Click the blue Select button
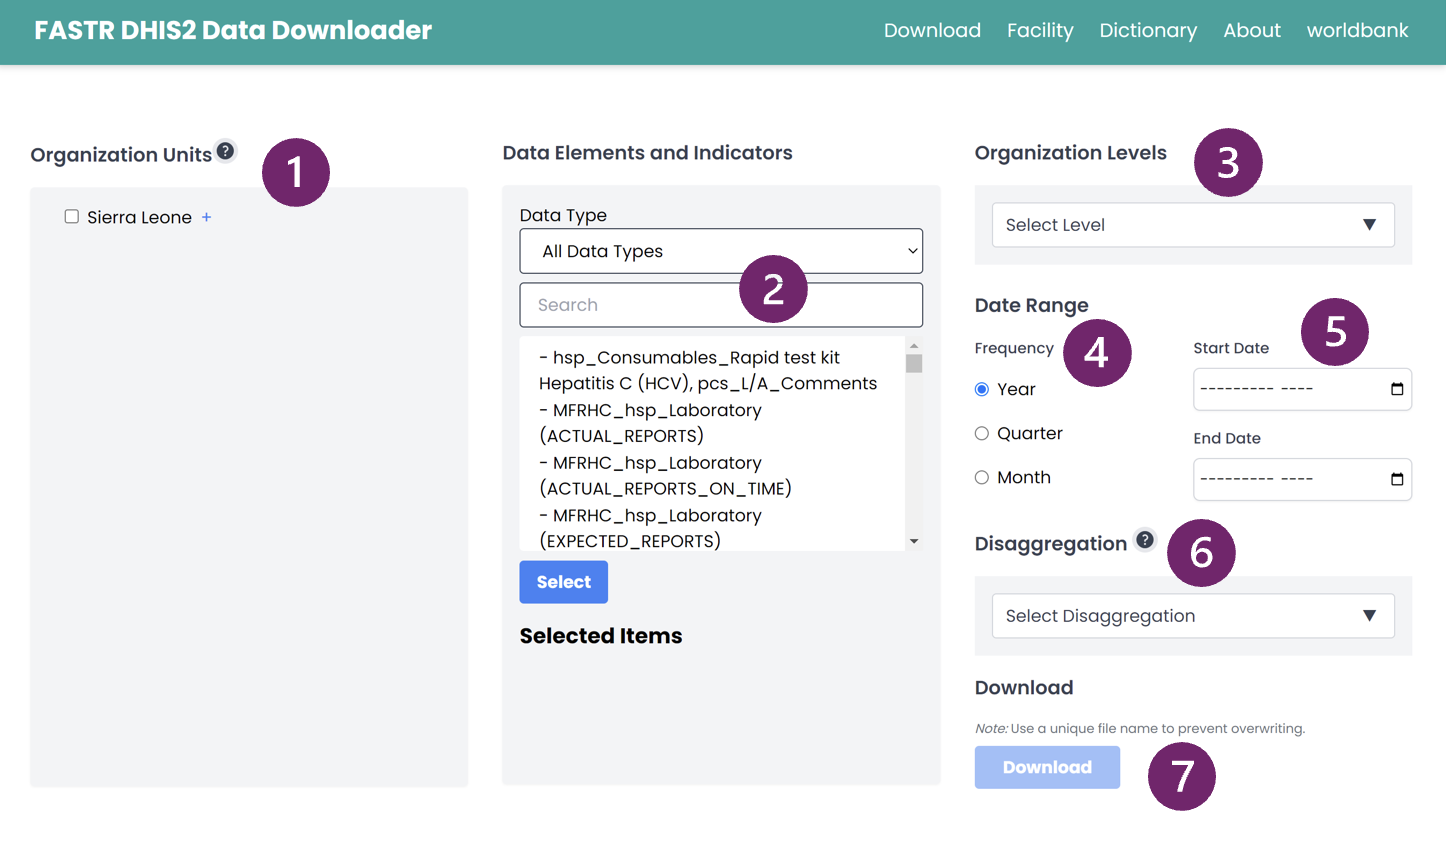 point(564,582)
